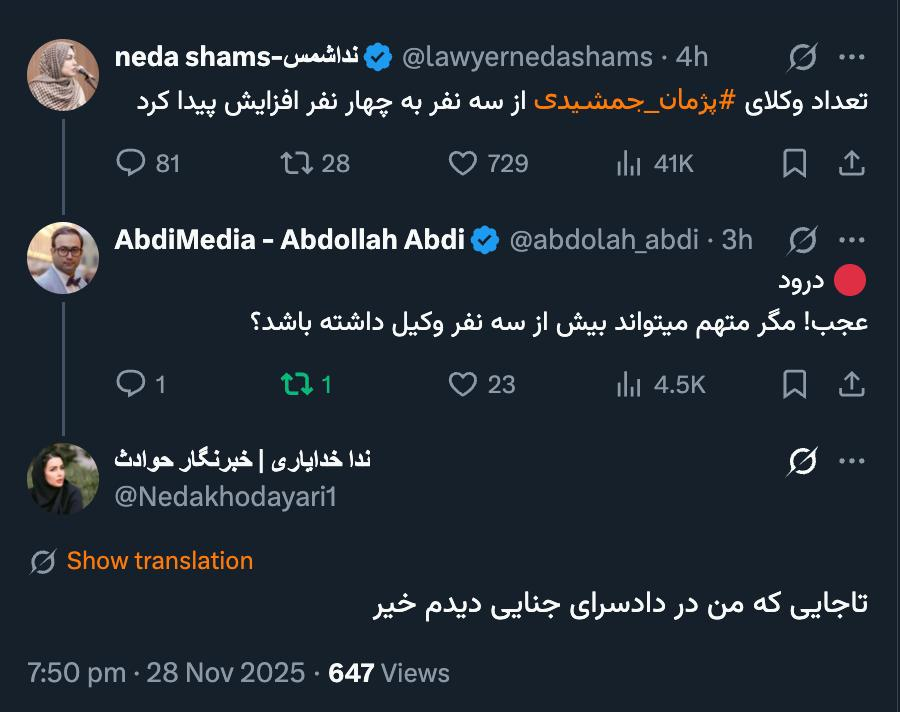This screenshot has width=900, height=712.
Task: Open more menu on Abdollah Abdi's tweet
Action: click(x=851, y=240)
